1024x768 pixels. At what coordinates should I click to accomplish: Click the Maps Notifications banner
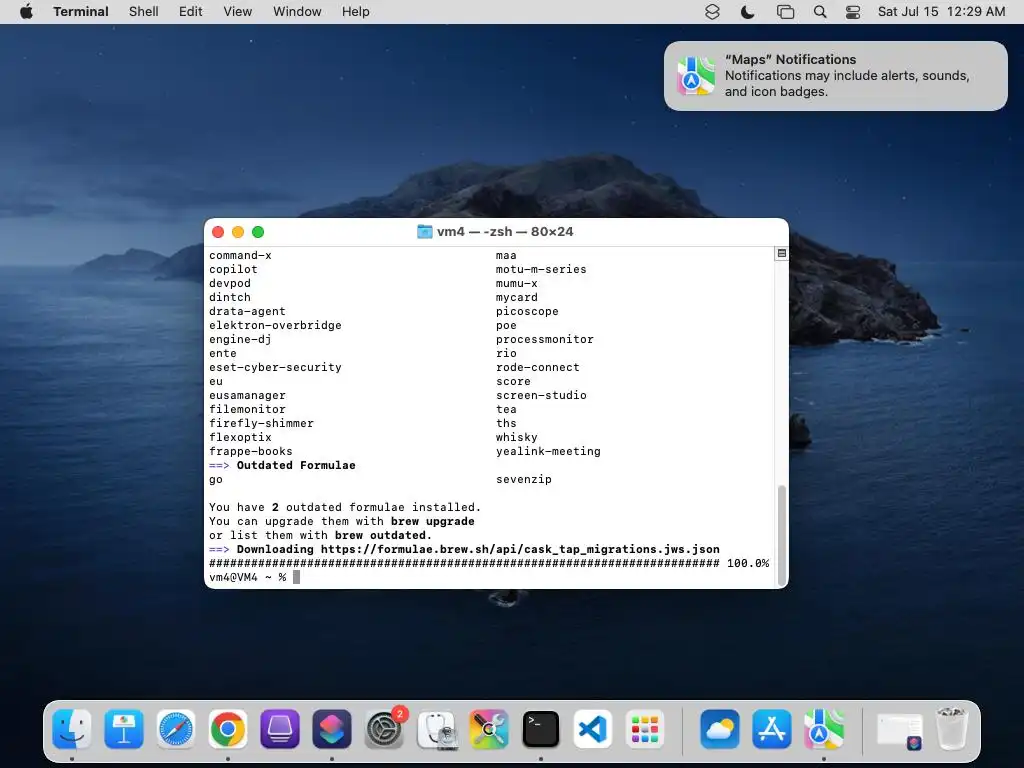(x=836, y=76)
